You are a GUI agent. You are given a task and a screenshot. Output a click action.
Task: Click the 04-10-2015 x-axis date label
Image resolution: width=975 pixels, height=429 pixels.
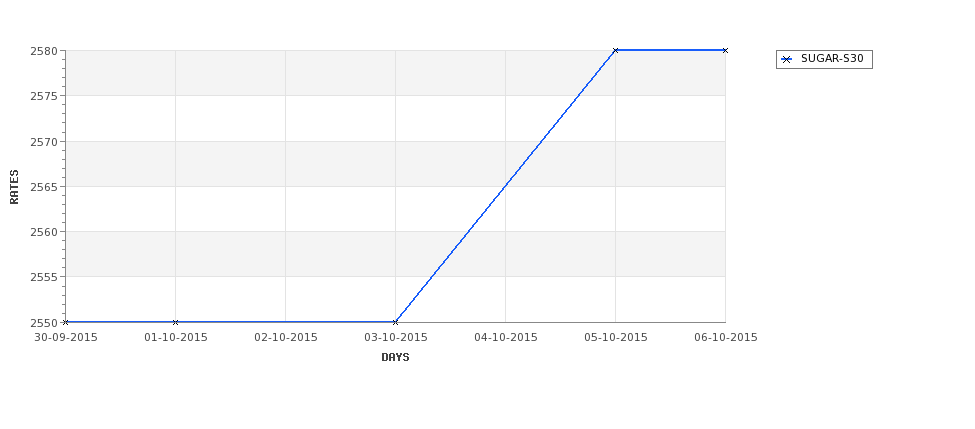tap(506, 338)
